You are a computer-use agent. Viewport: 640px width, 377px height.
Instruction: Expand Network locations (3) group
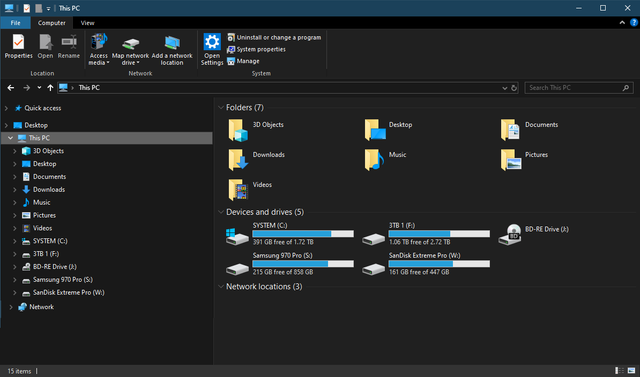point(221,286)
